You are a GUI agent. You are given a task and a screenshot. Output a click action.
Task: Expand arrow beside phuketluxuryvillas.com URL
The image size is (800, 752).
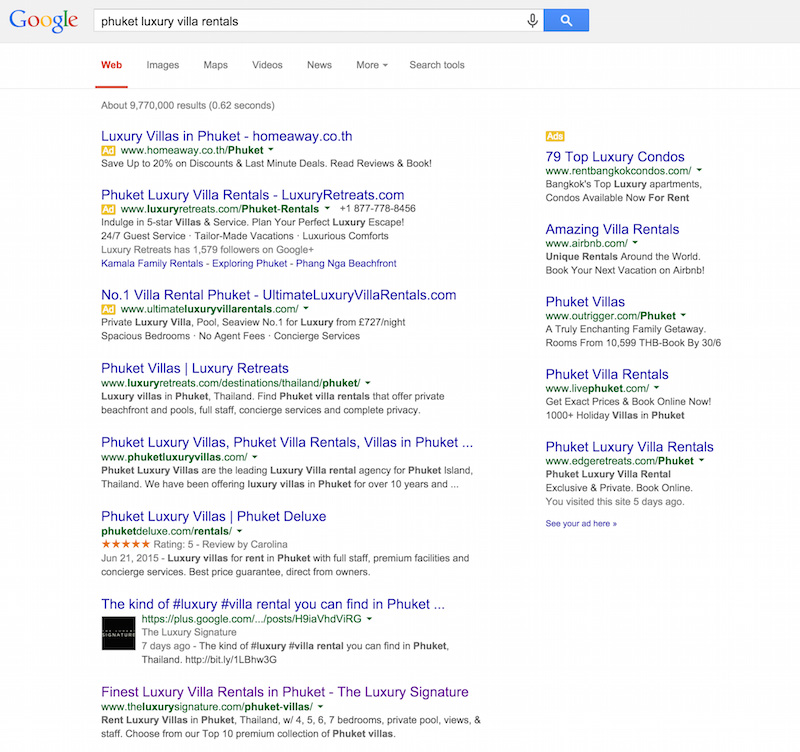click(255, 457)
